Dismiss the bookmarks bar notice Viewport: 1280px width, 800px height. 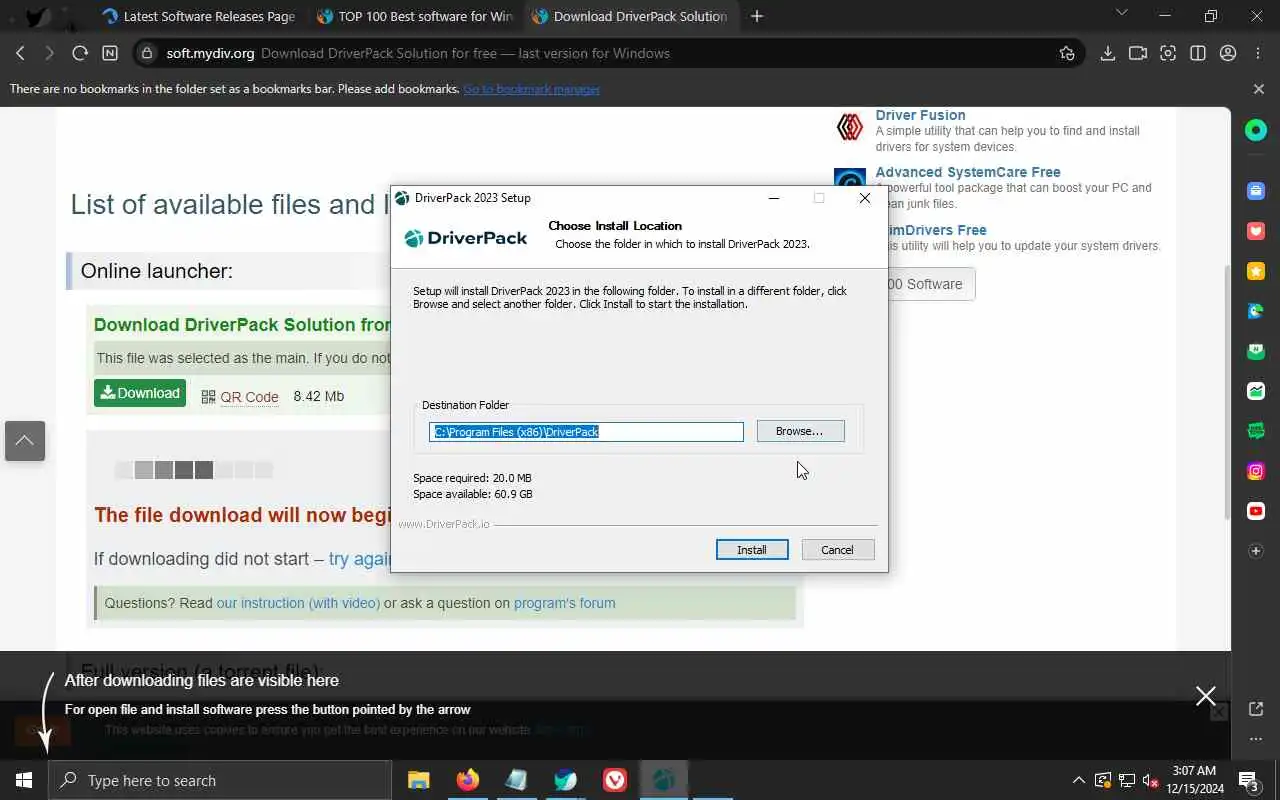coord(1258,89)
